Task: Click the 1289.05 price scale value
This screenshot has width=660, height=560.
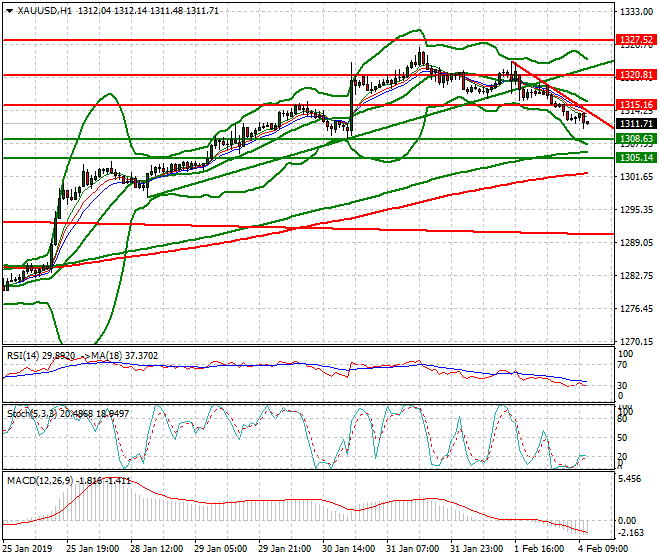Action: tap(637, 243)
